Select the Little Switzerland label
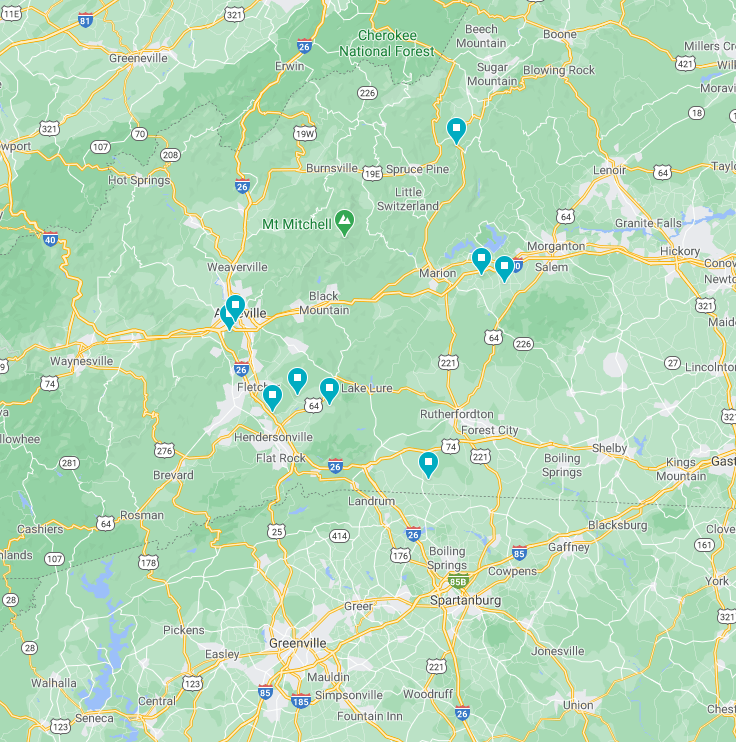This screenshot has width=736, height=742. [408, 199]
